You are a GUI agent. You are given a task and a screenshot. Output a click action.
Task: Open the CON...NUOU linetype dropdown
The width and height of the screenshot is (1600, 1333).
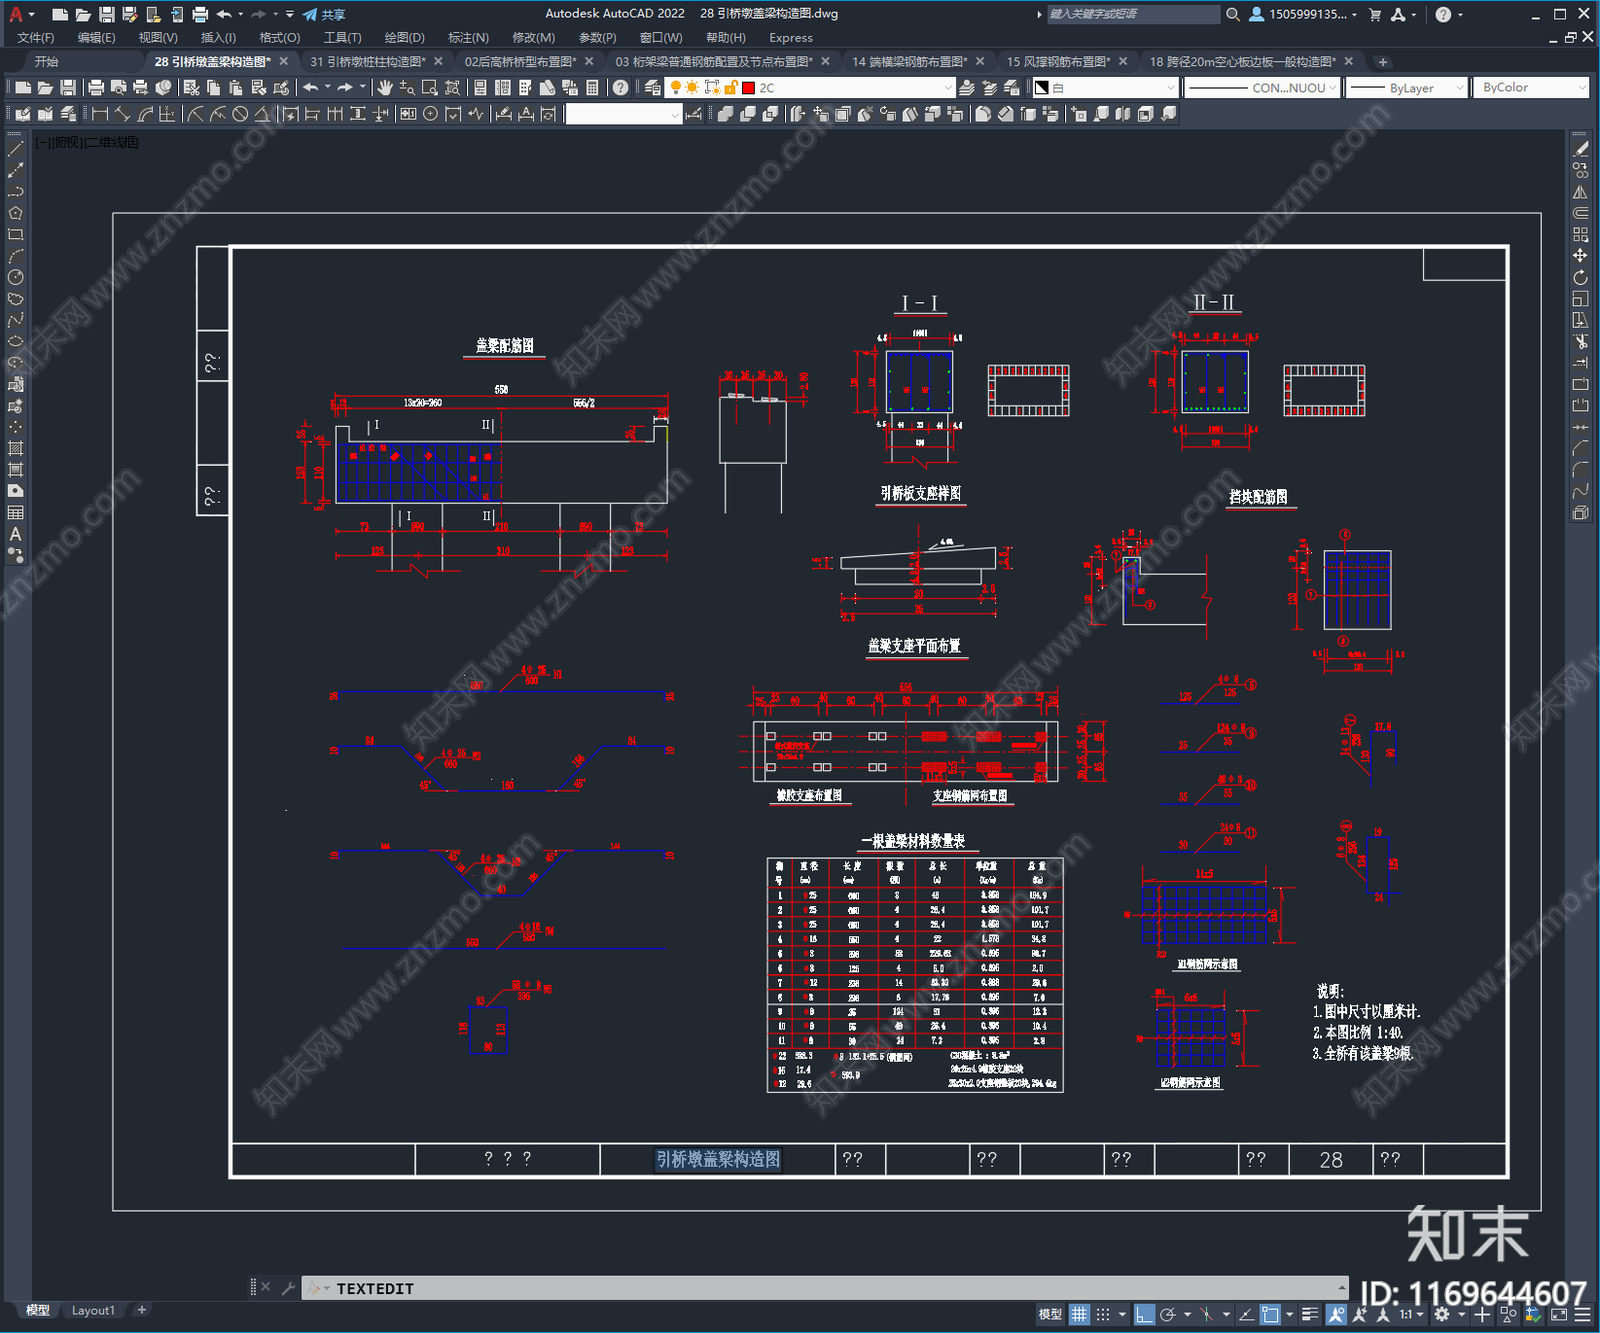[x=1261, y=88]
